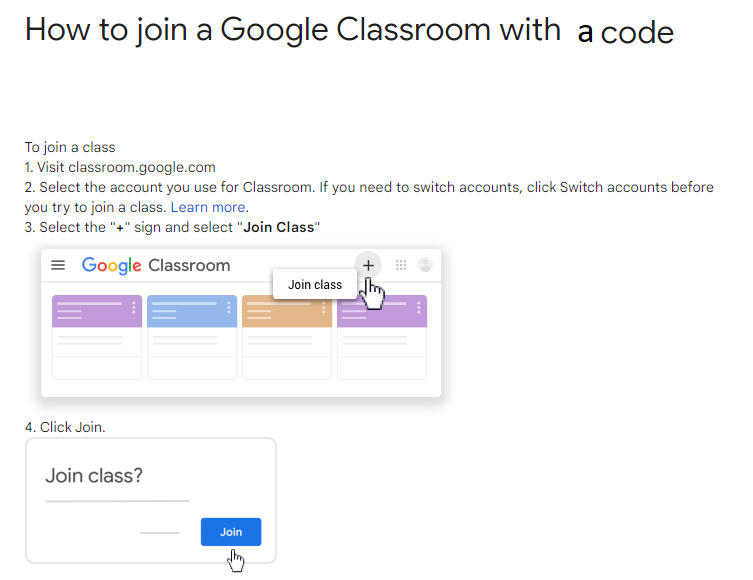Image resolution: width=753 pixels, height=580 pixels.
Task: Open three-dot menu on last purple class card
Action: pyautogui.click(x=418, y=308)
